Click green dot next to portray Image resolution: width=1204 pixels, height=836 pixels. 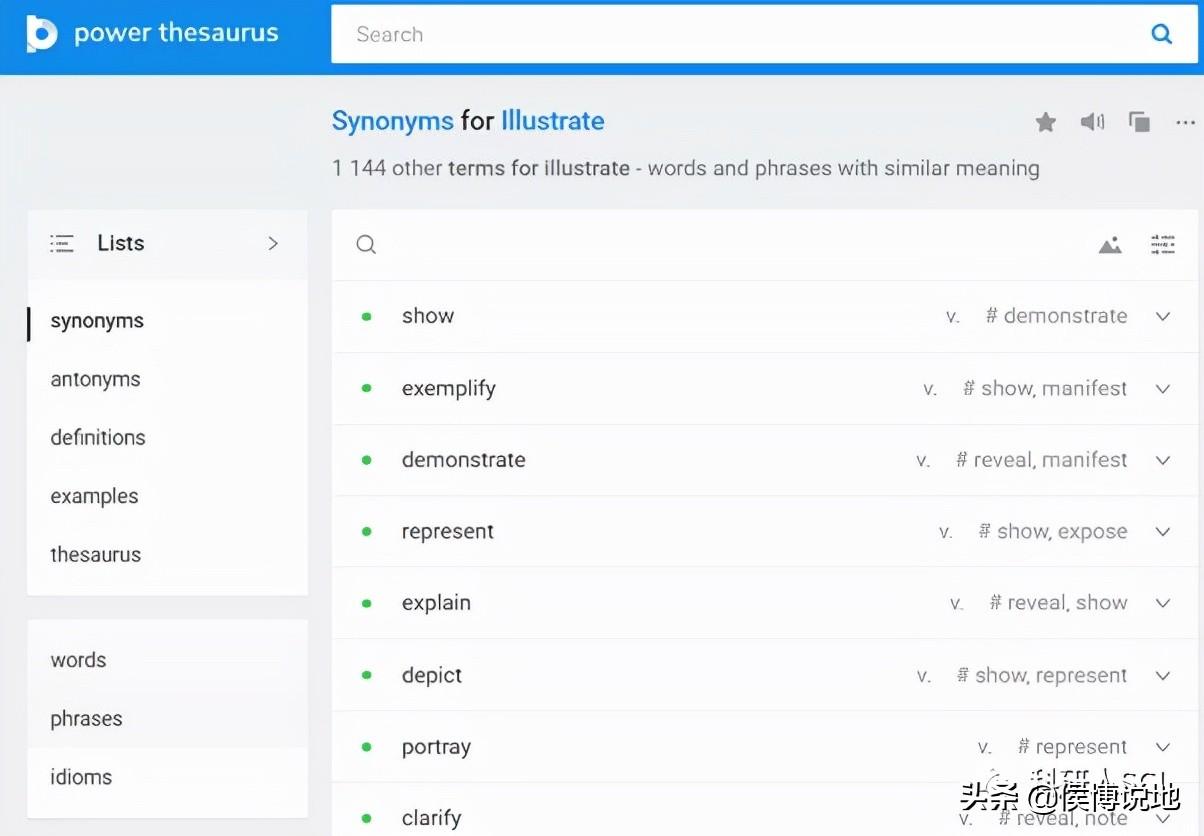(x=366, y=747)
